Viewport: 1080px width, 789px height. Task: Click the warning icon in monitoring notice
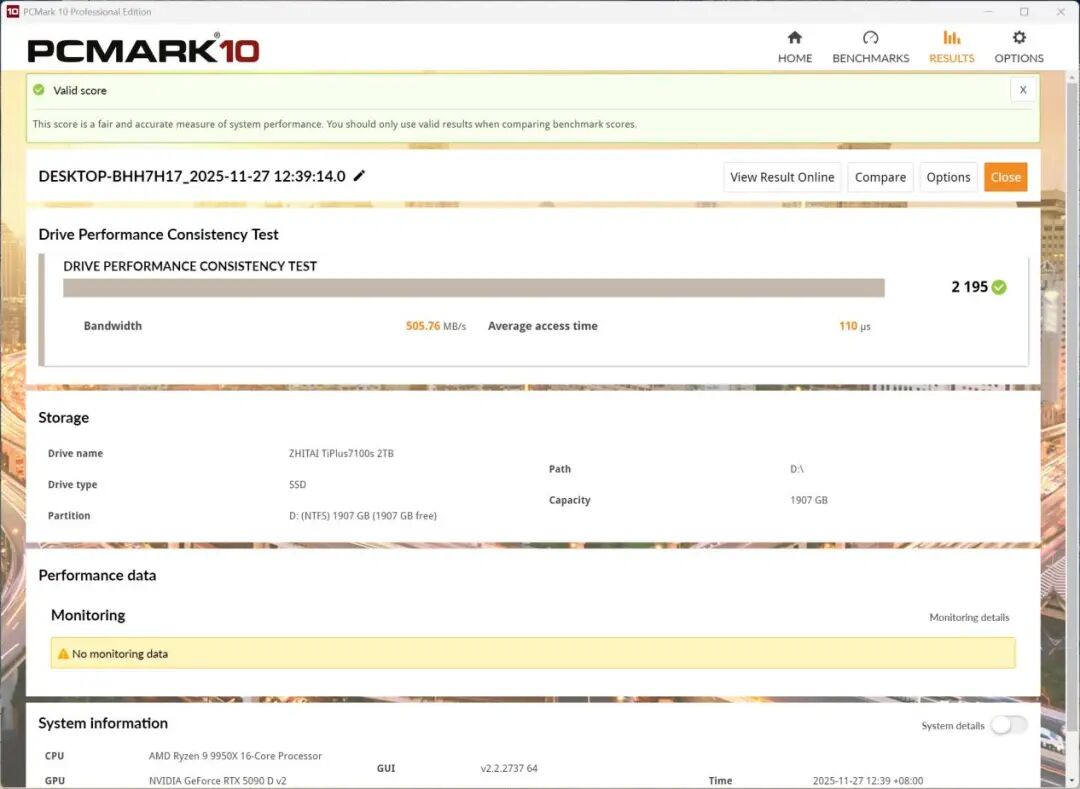pos(63,654)
